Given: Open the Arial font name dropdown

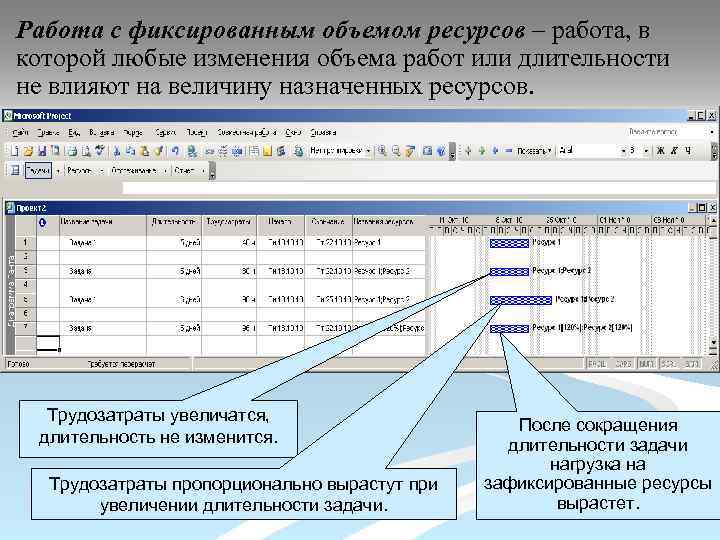Looking at the screenshot, I should click(623, 151).
